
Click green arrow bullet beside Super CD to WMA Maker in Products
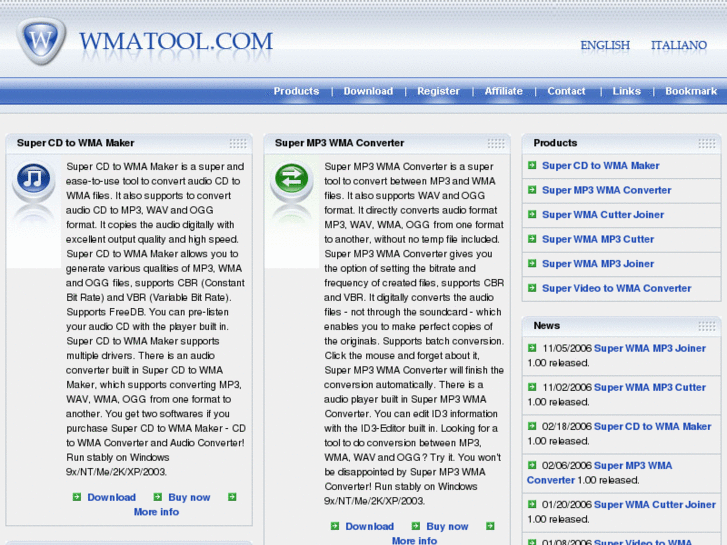[532, 165]
